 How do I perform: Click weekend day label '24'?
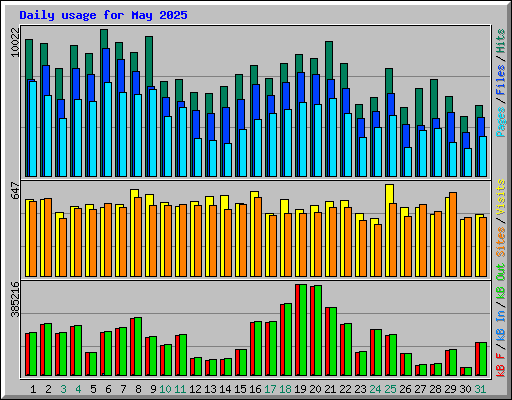tap(375, 389)
